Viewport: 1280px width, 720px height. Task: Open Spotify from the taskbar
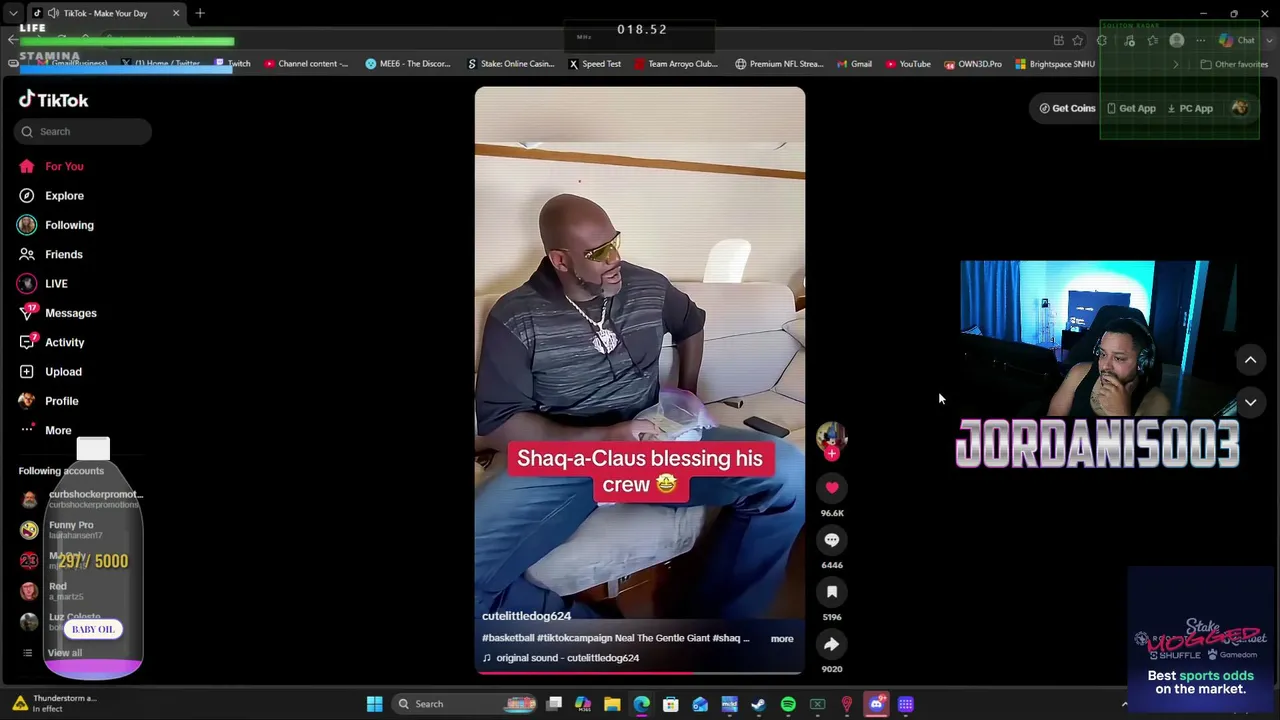tap(788, 704)
